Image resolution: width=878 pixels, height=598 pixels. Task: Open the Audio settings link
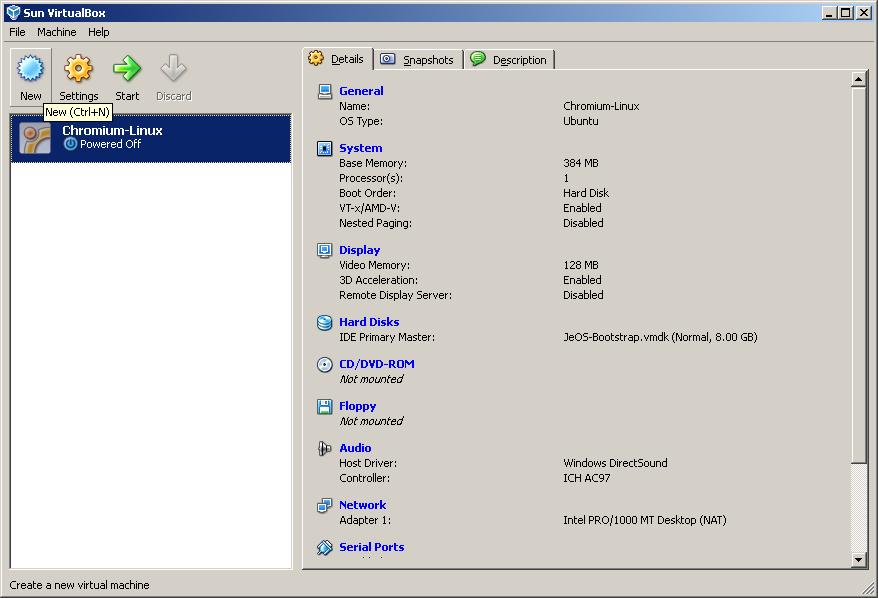pos(355,448)
